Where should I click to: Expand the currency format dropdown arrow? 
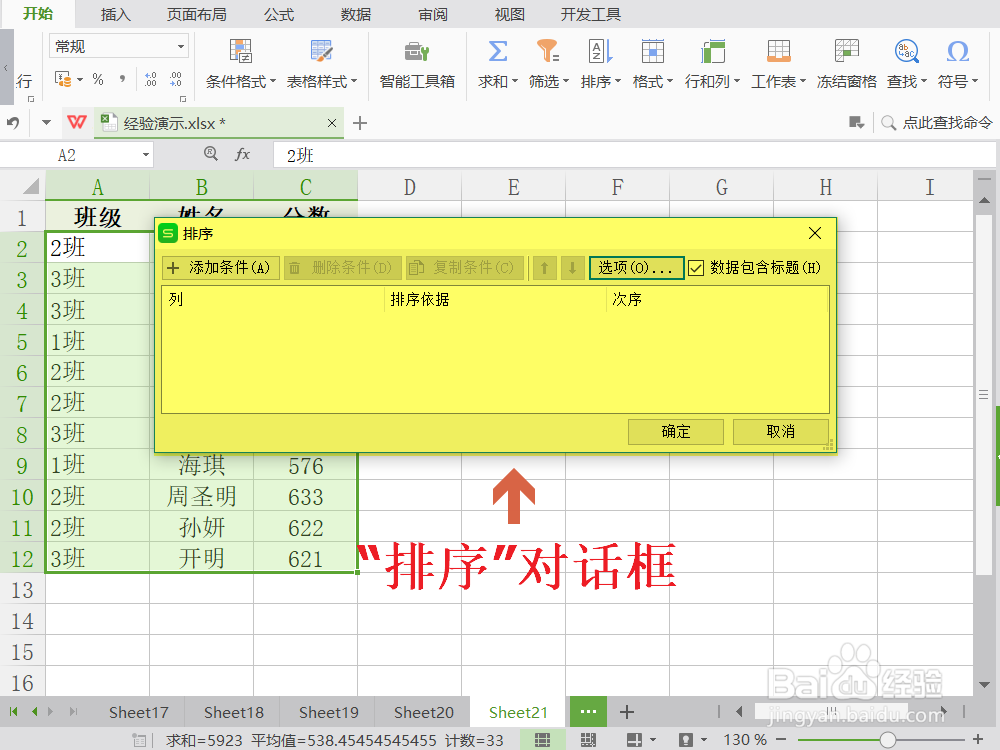click(x=80, y=80)
